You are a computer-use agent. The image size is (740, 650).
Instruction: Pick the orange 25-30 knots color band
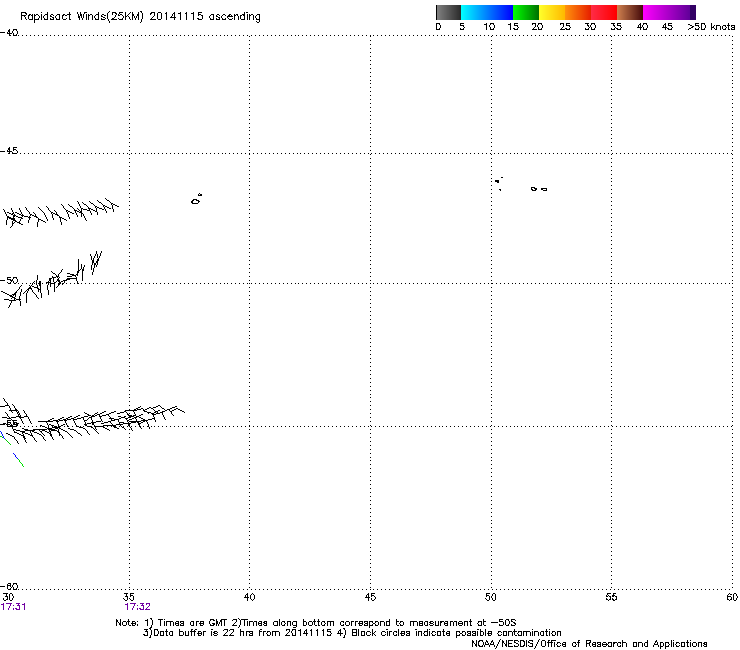click(x=578, y=12)
